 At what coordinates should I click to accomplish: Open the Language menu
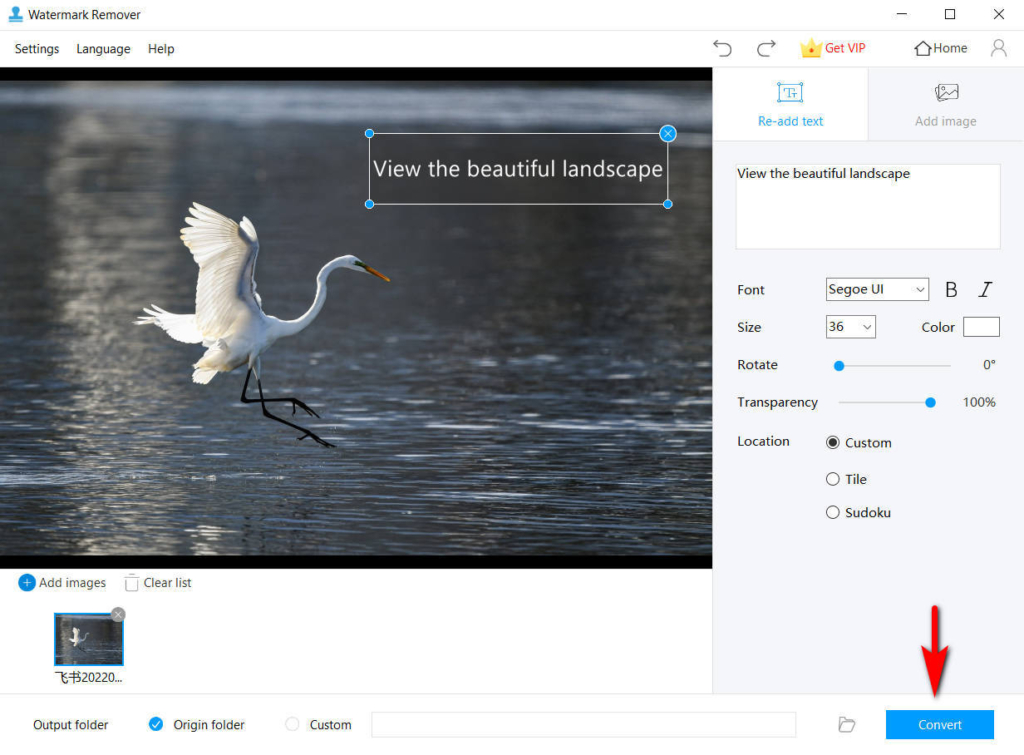click(x=103, y=48)
